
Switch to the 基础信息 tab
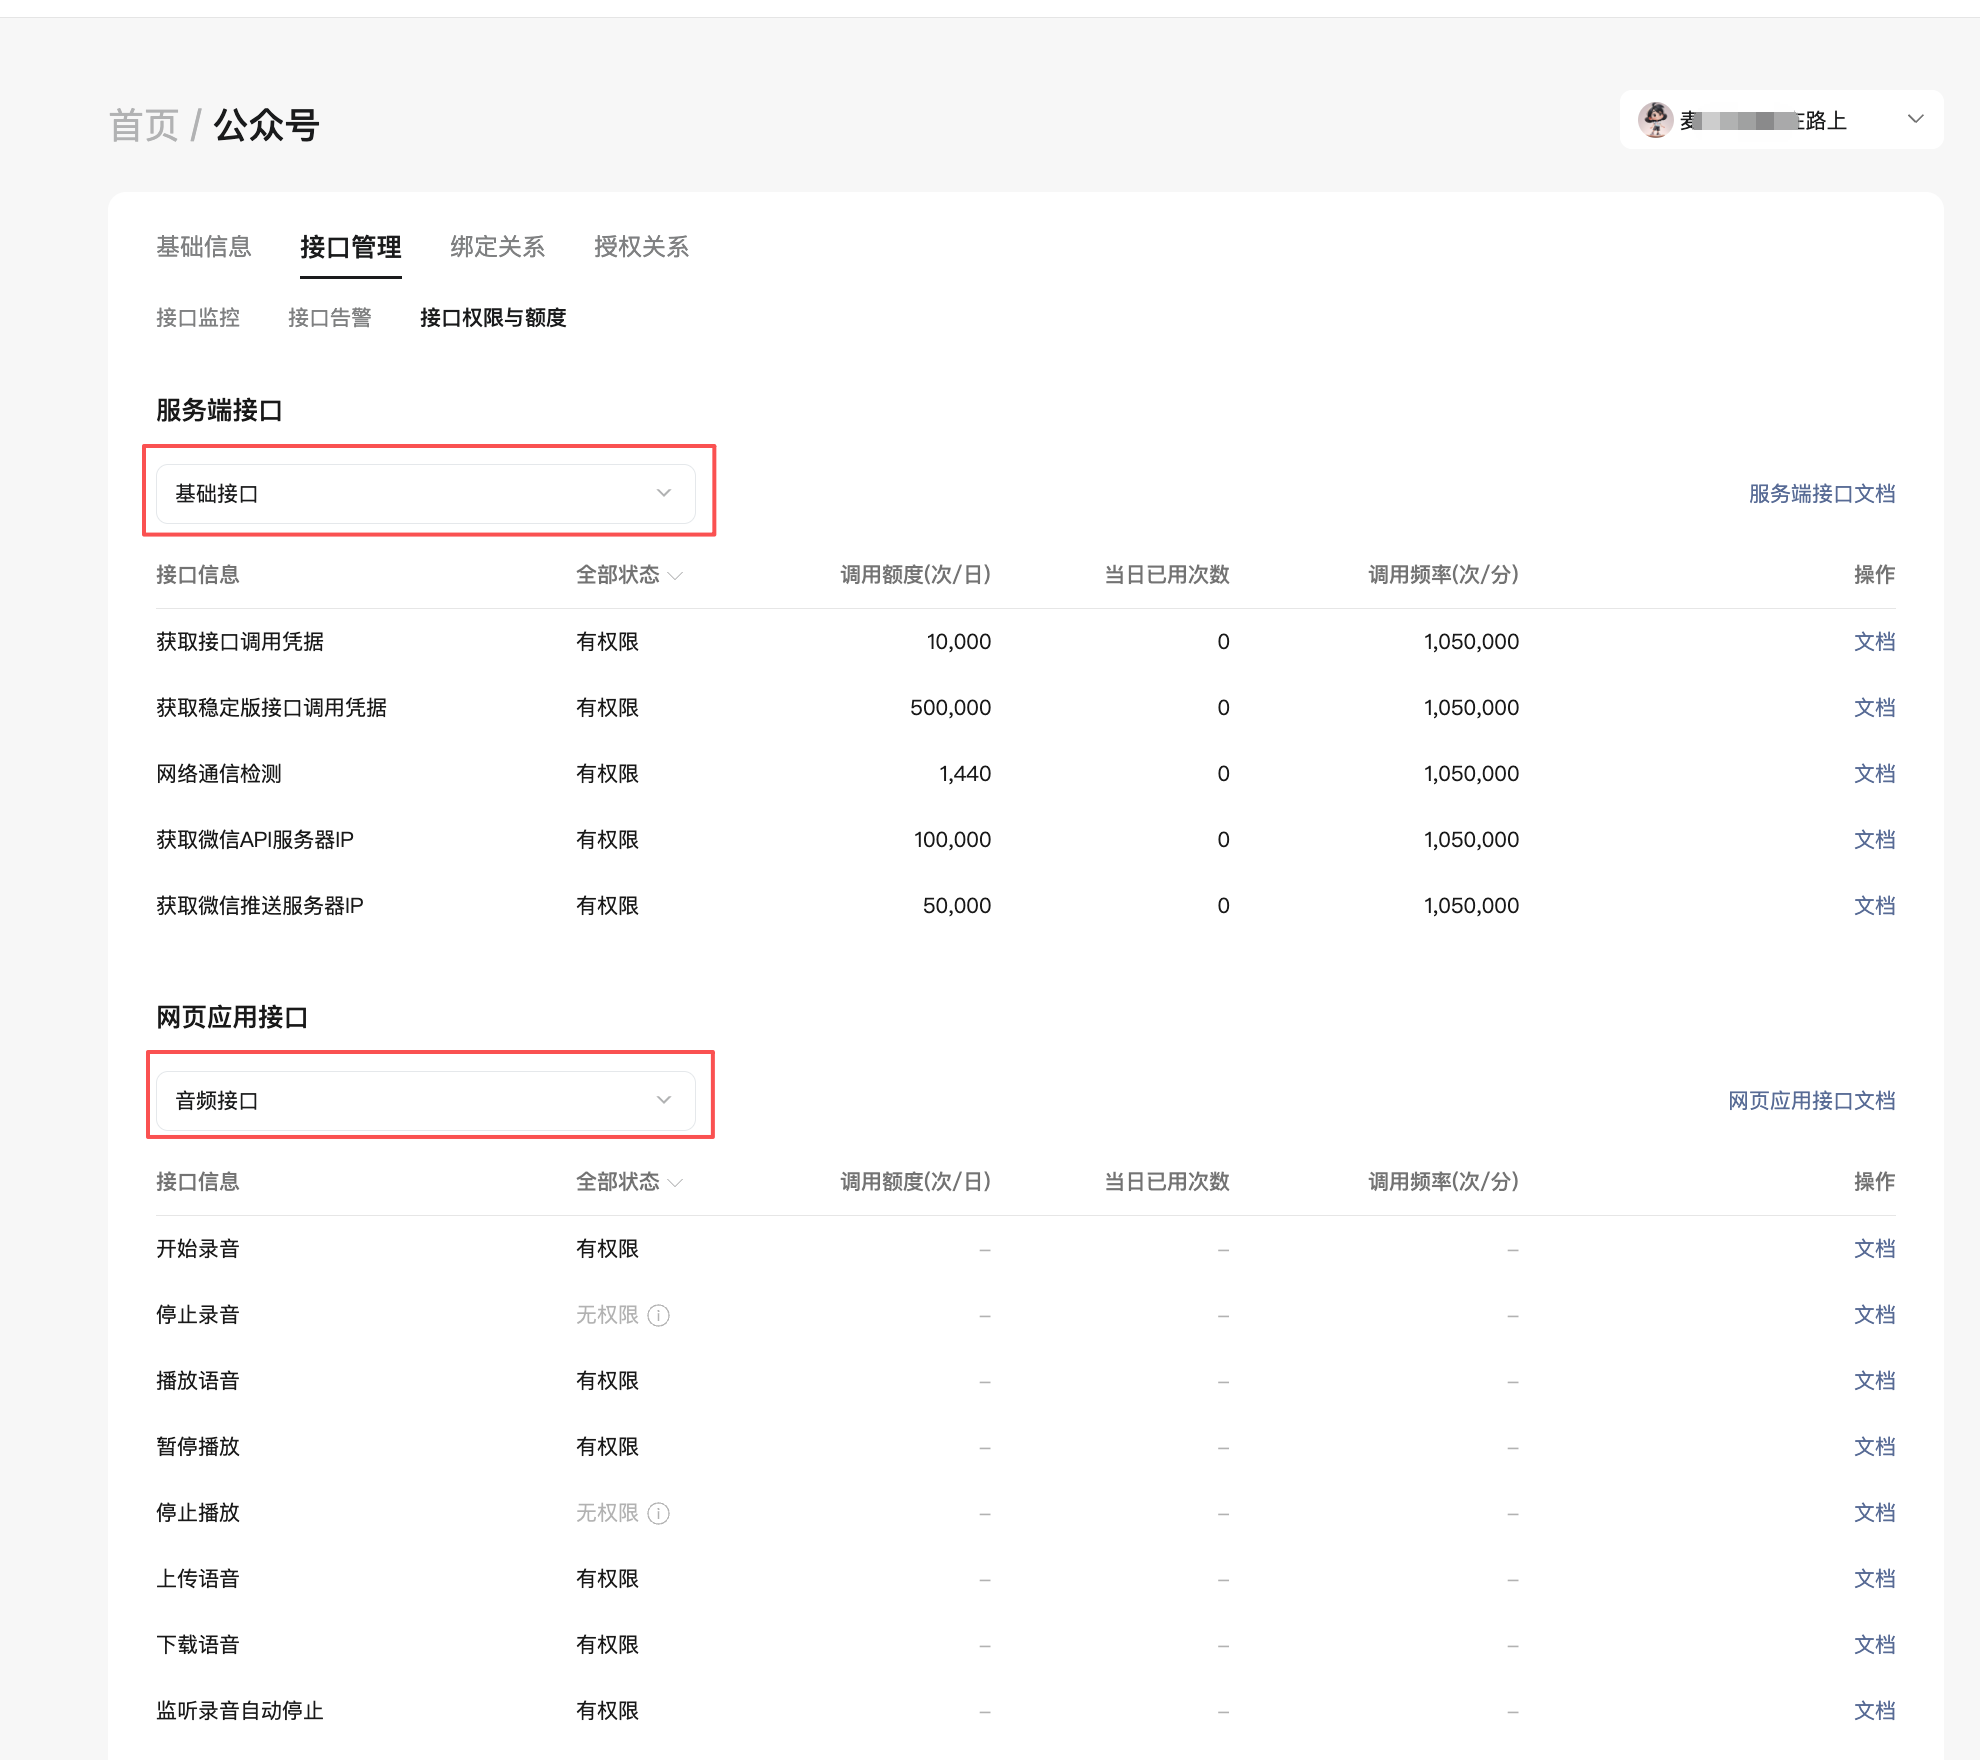tap(203, 247)
